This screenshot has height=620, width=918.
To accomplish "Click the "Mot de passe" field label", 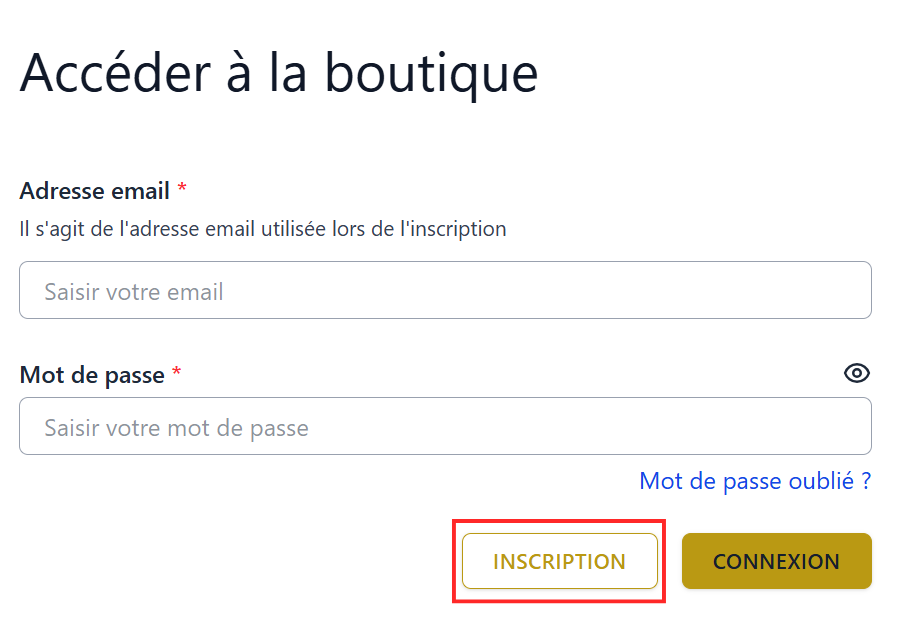I will [x=92, y=375].
